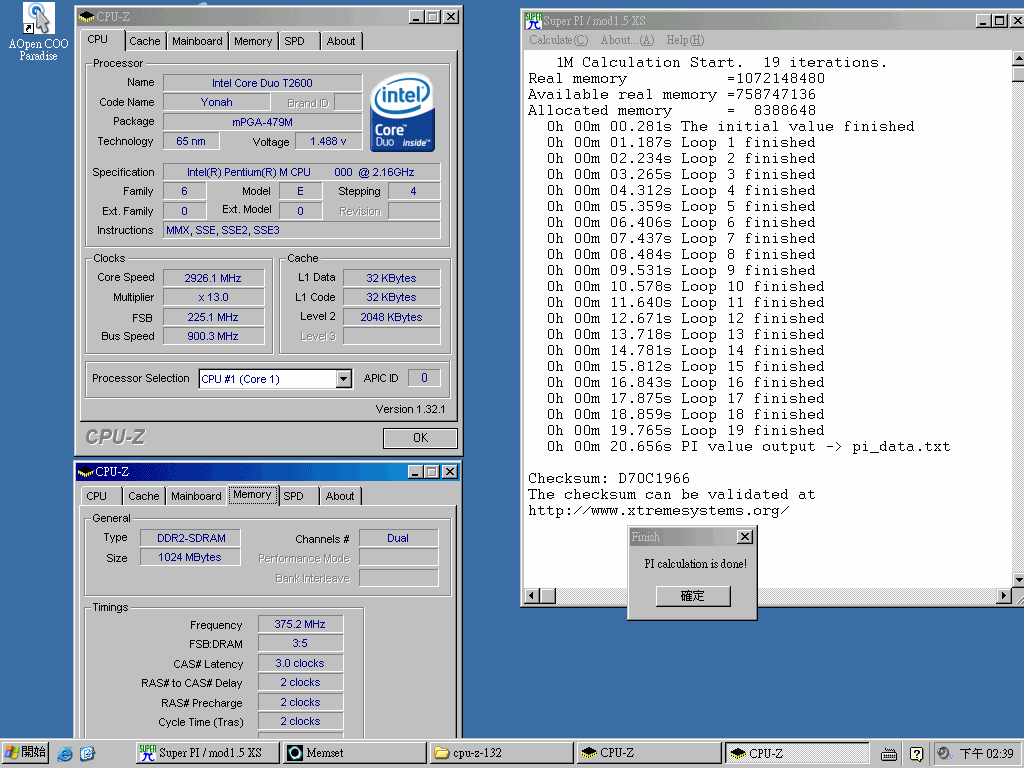
Task: Open the keyboard tray icon
Action: pos(889,754)
